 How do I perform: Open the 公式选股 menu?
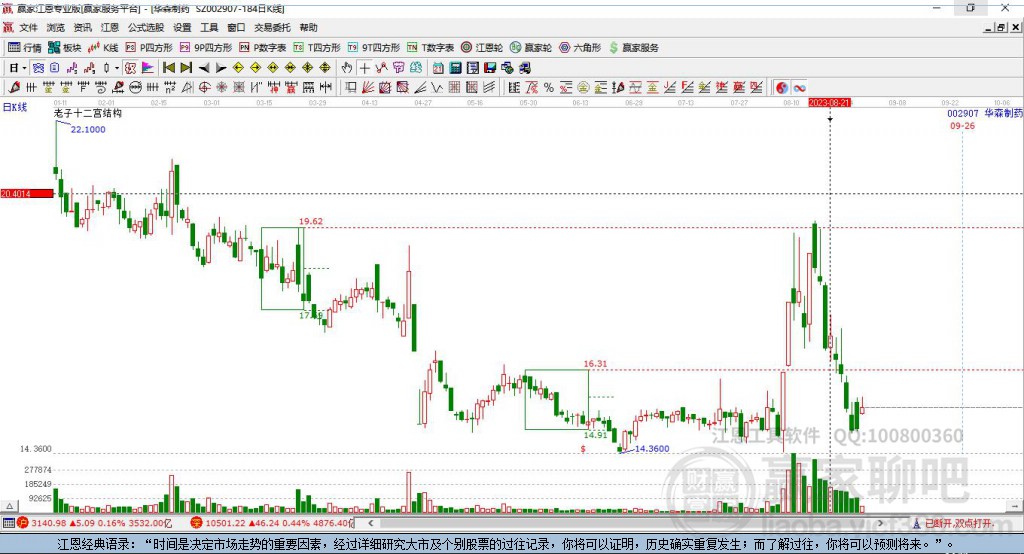click(146, 27)
